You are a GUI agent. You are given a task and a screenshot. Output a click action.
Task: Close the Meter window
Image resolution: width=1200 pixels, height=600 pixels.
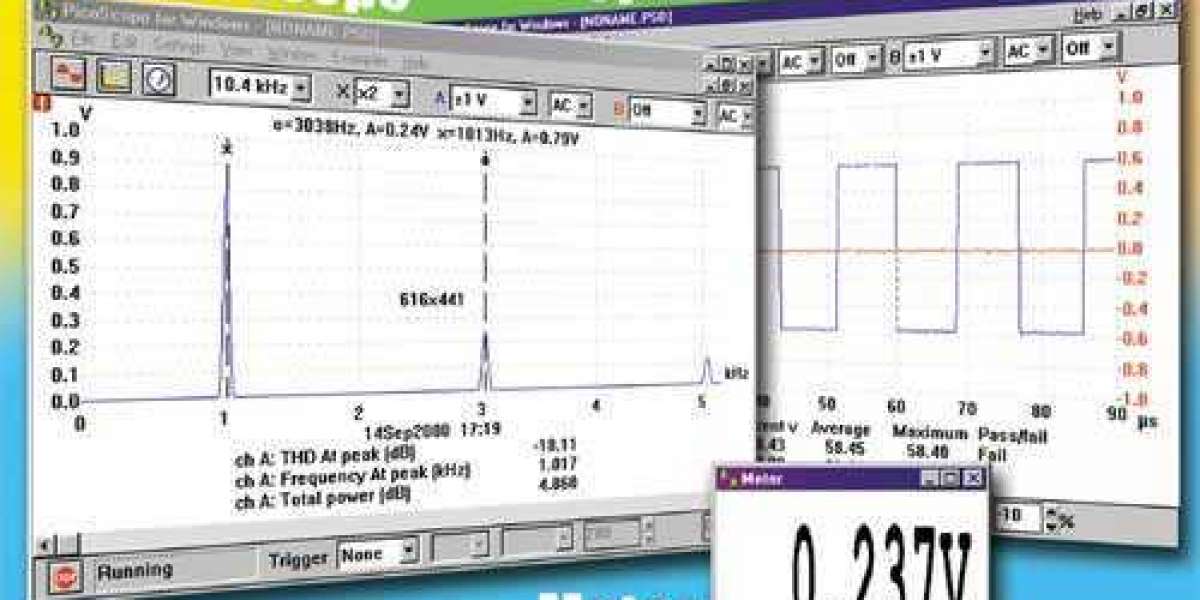click(x=972, y=479)
